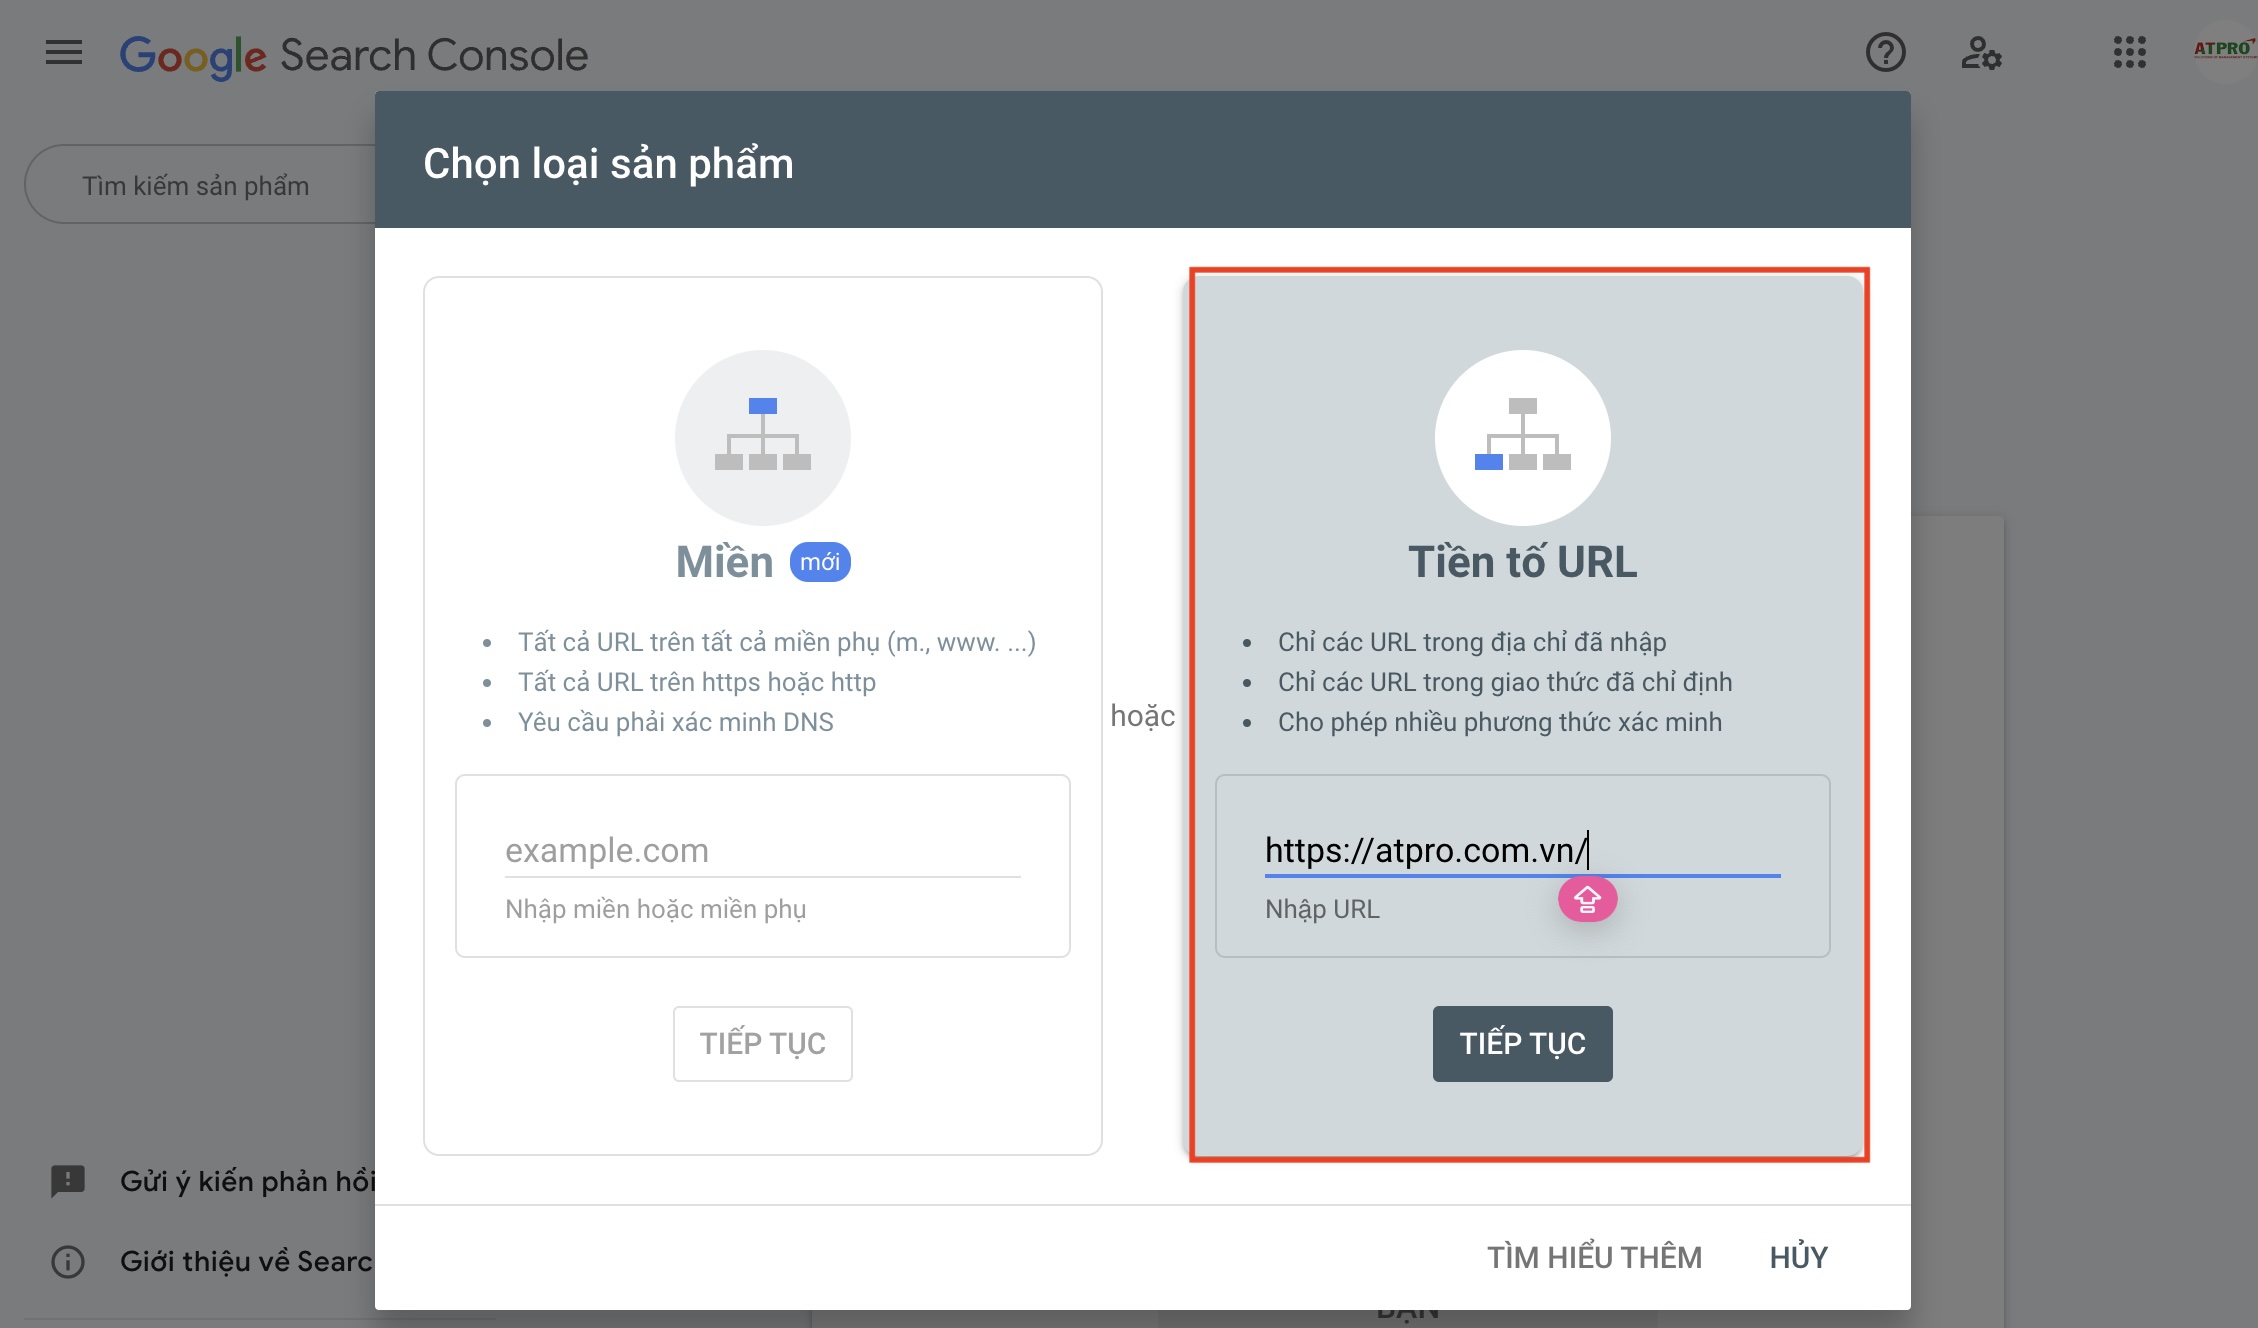Open the ATPRO account avatar
This screenshot has width=2258, height=1328.
[2224, 51]
